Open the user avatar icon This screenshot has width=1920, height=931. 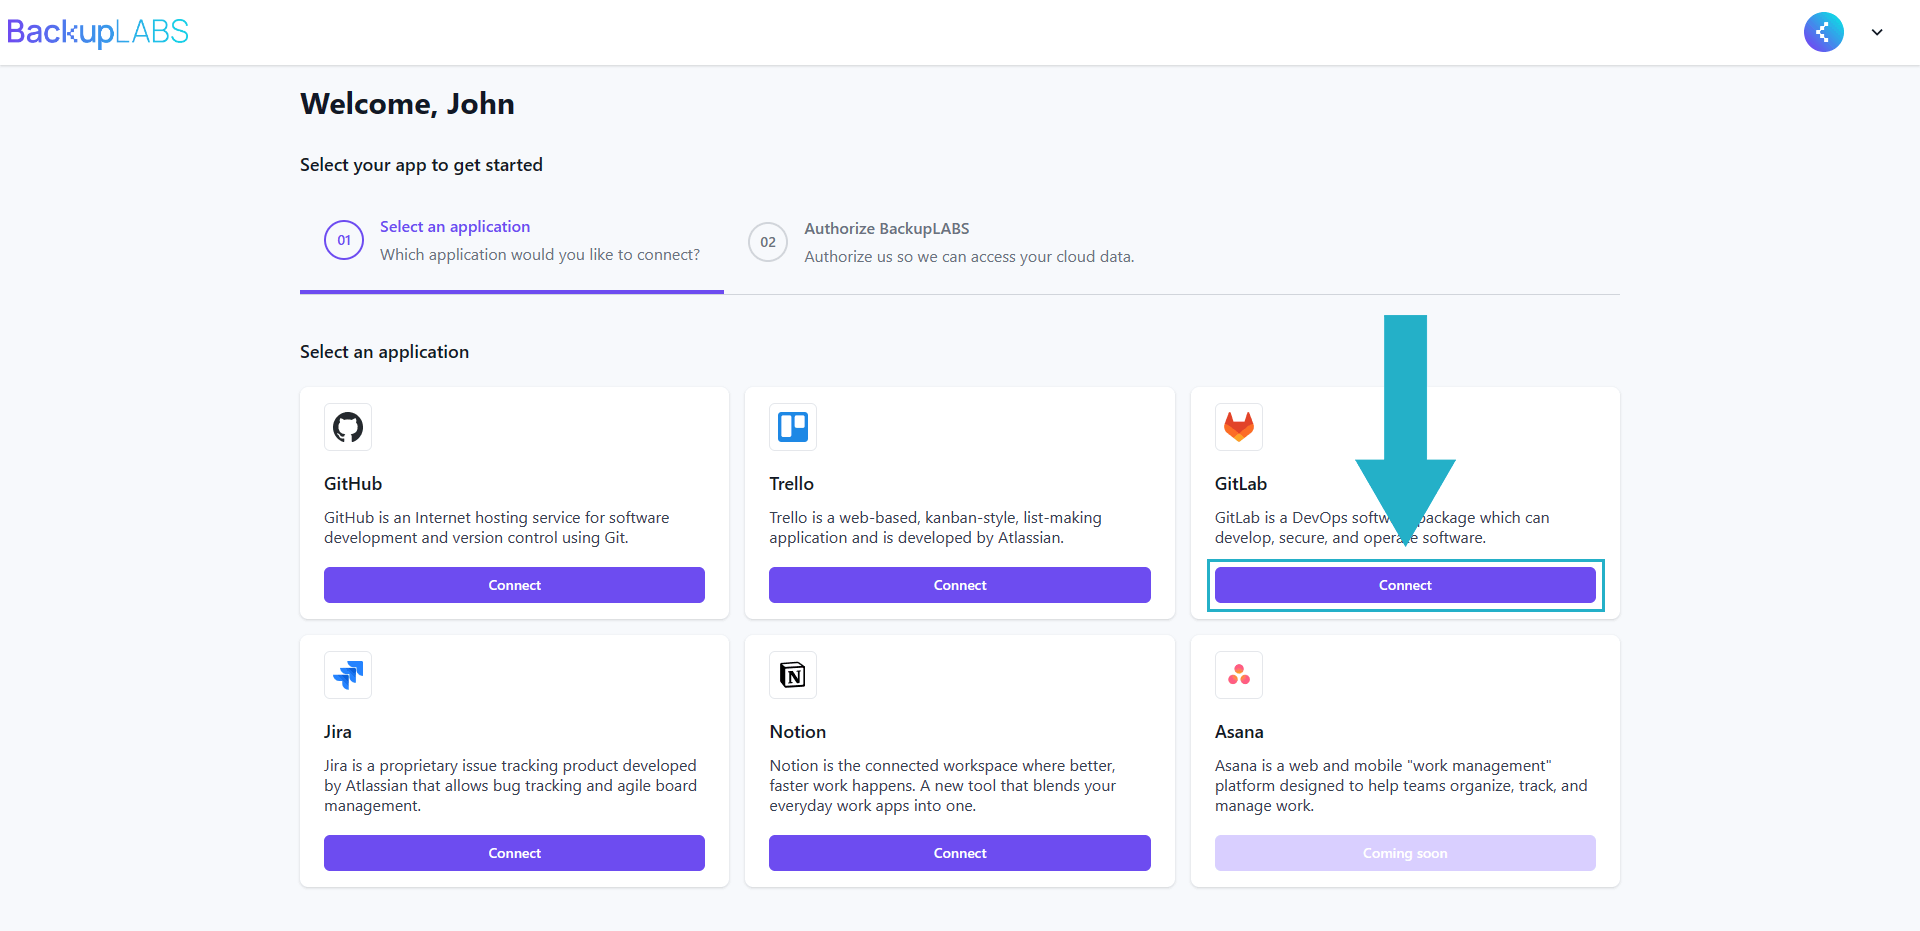[x=1823, y=32]
